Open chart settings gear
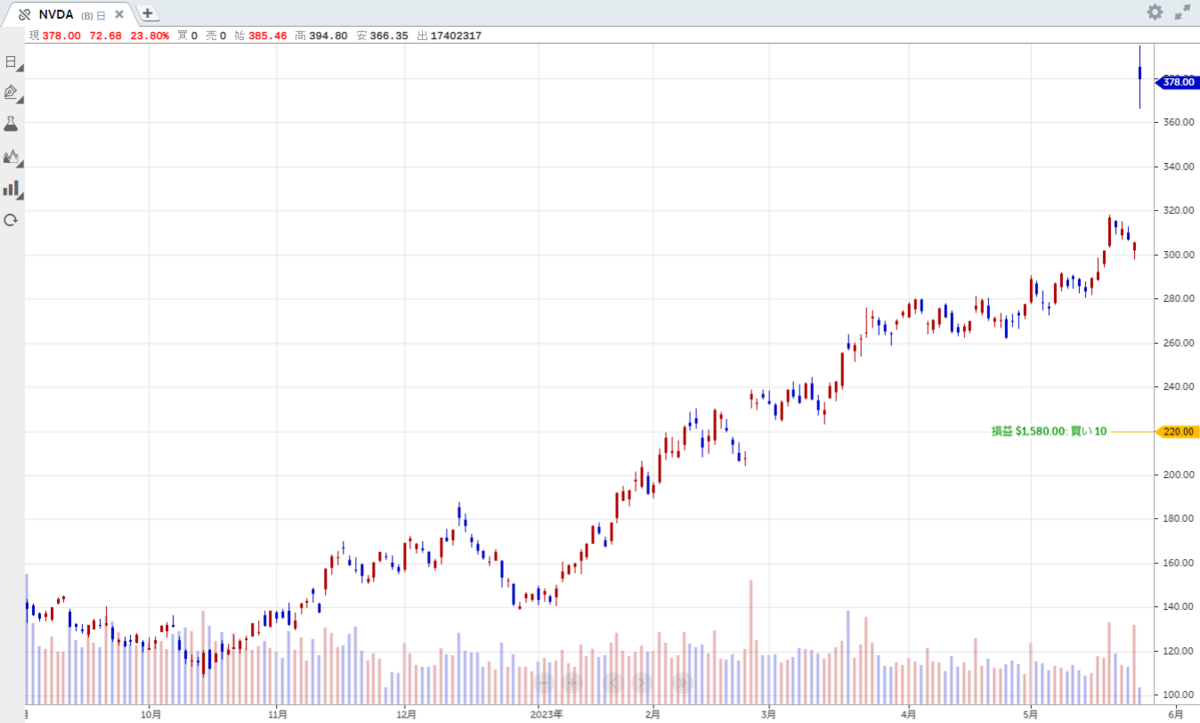Image resolution: width=1200 pixels, height=723 pixels. click(x=1155, y=12)
